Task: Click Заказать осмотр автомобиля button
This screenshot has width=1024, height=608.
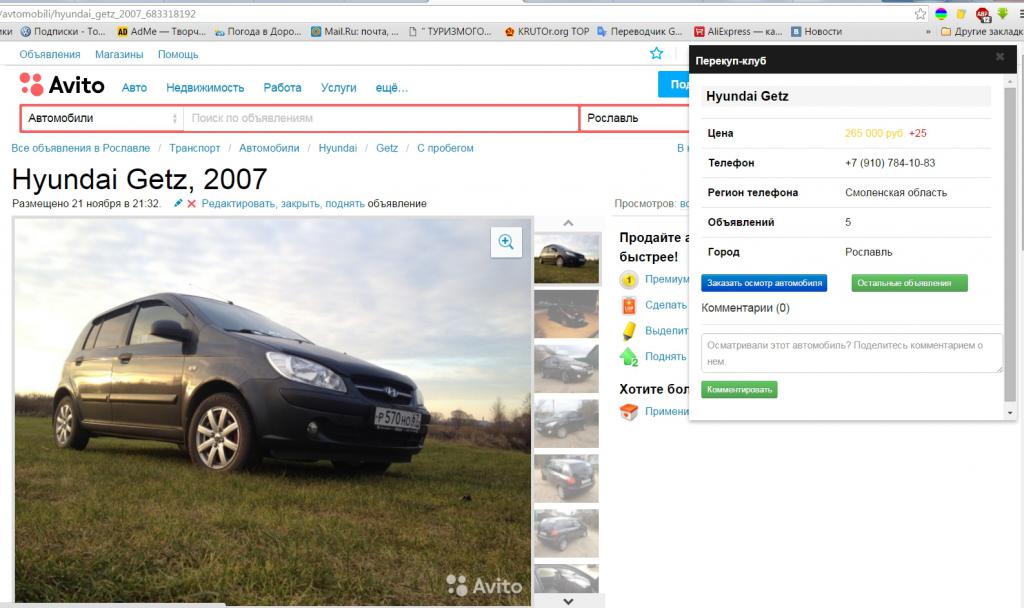Action: point(764,283)
